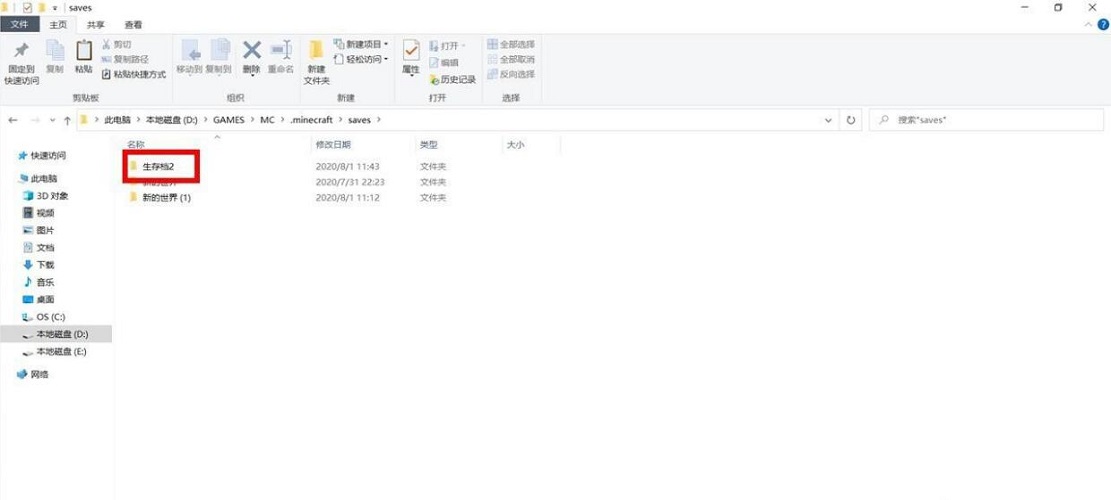Expand the address bar history dropdown

(829, 120)
